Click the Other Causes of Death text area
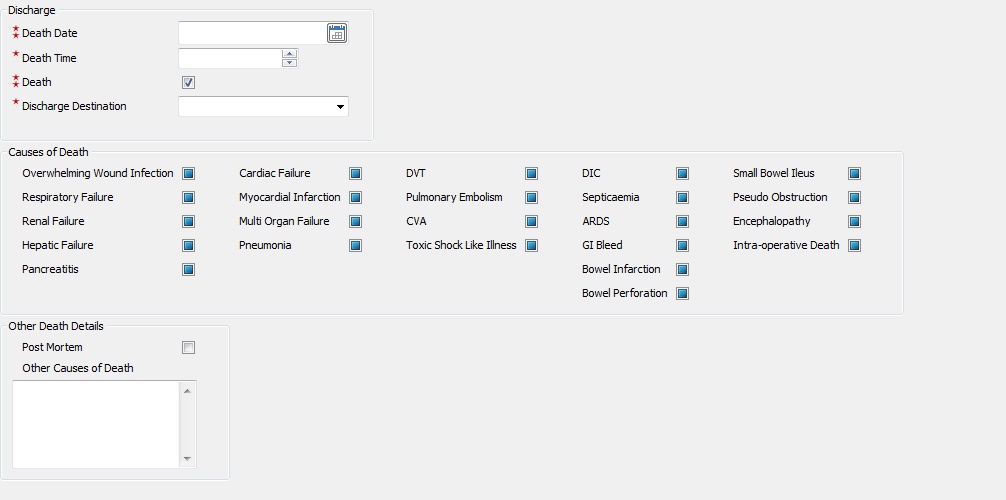 [x=97, y=424]
